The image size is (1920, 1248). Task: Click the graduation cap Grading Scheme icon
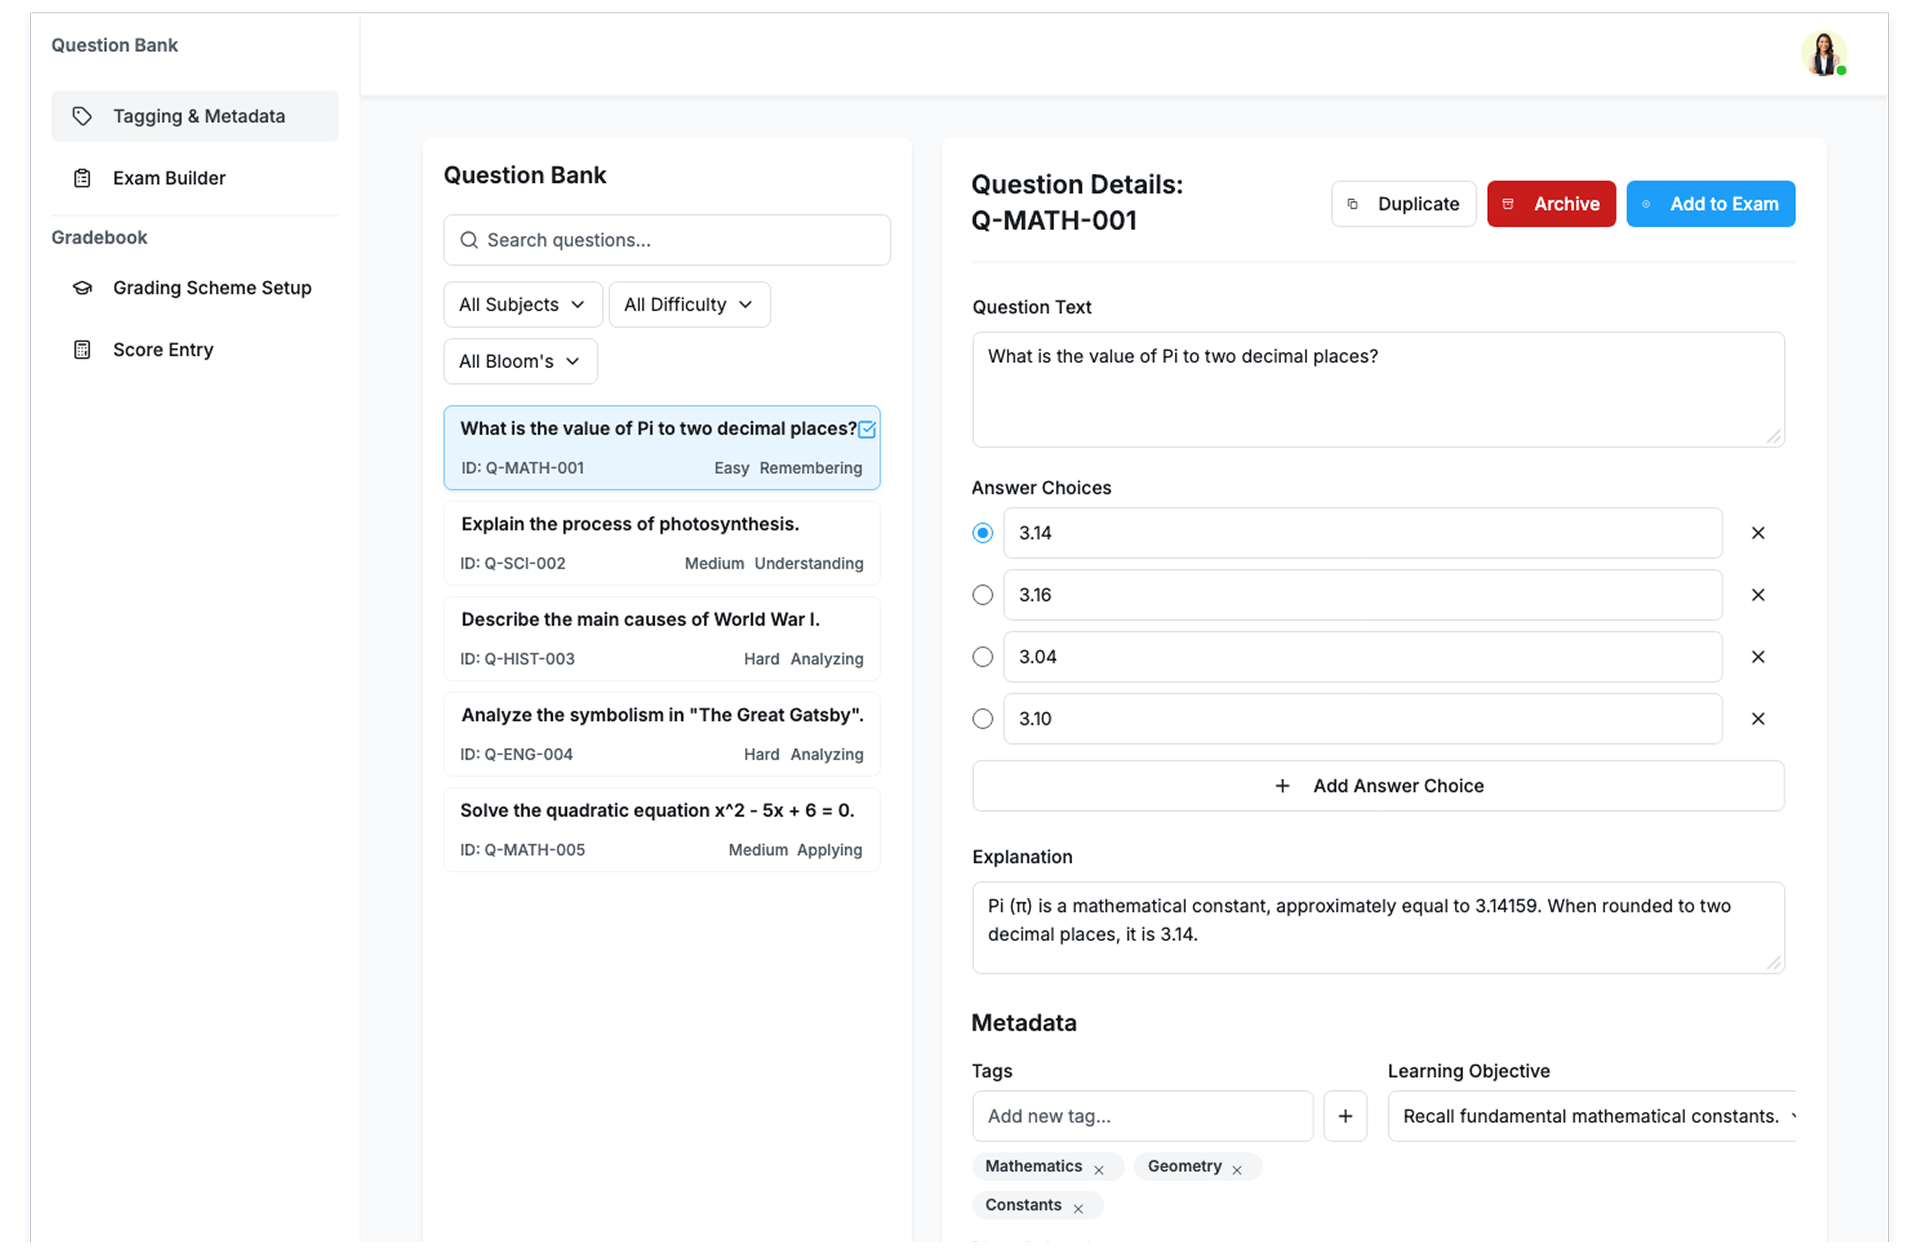tap(82, 288)
